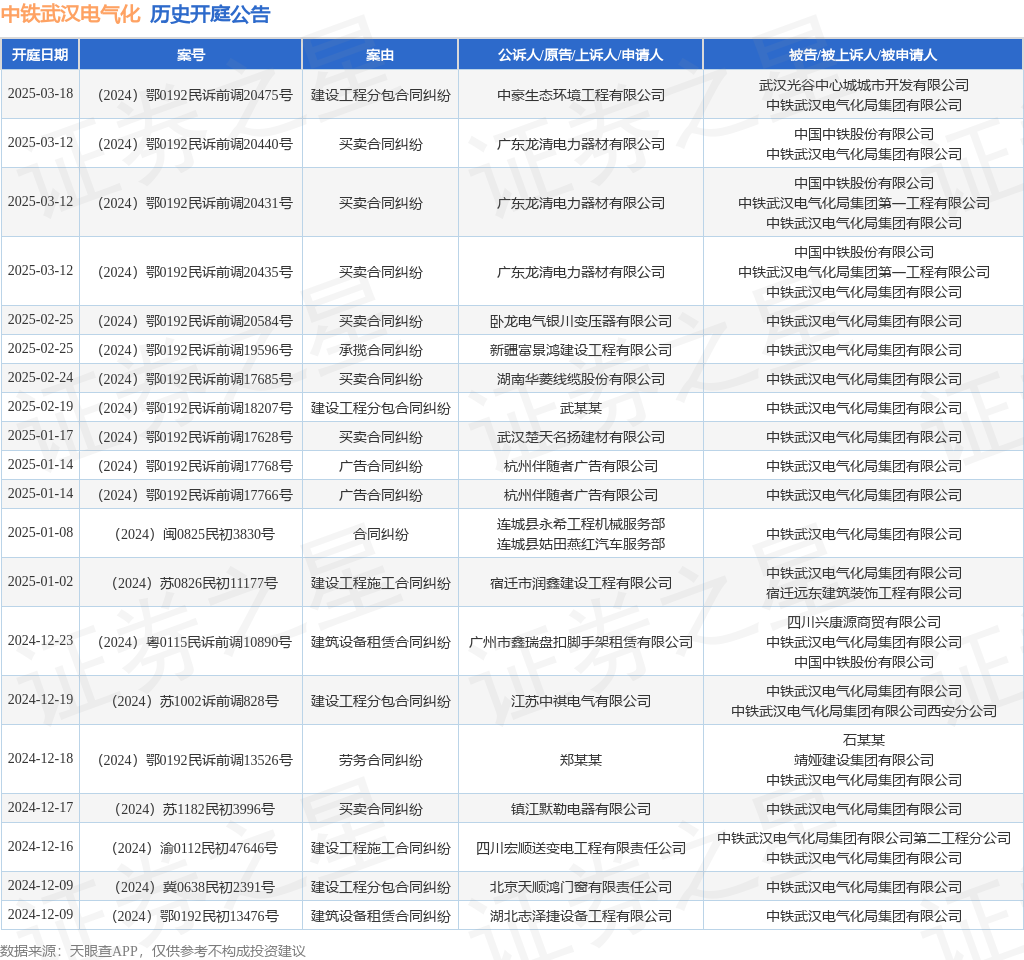Click plaintiff 连城县永希工程机械服务部
The image size is (1024, 960).
[x=581, y=524]
